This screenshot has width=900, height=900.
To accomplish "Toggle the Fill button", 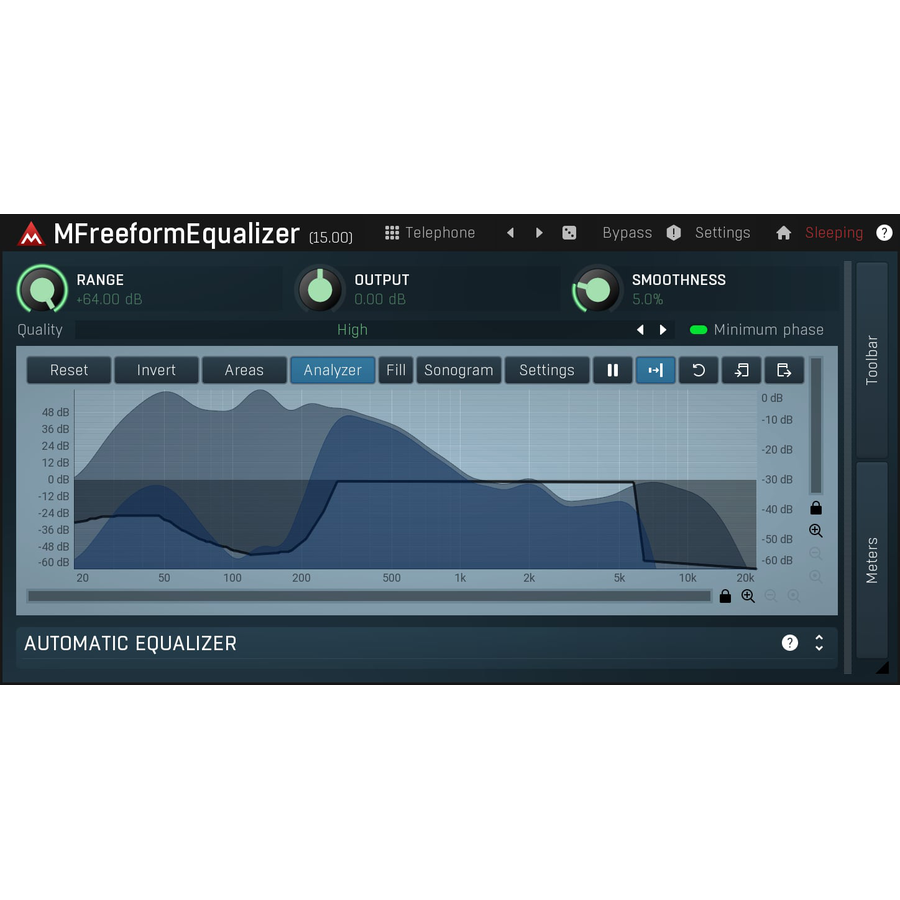I will 396,370.
